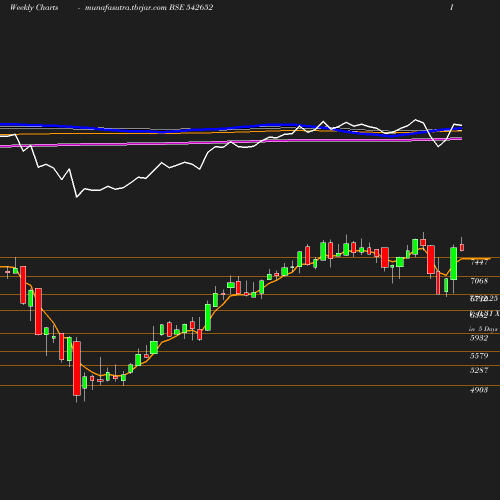This screenshot has width=500, height=500.
Task: Select the last red candlestick at chart's right end
Action: [462, 246]
